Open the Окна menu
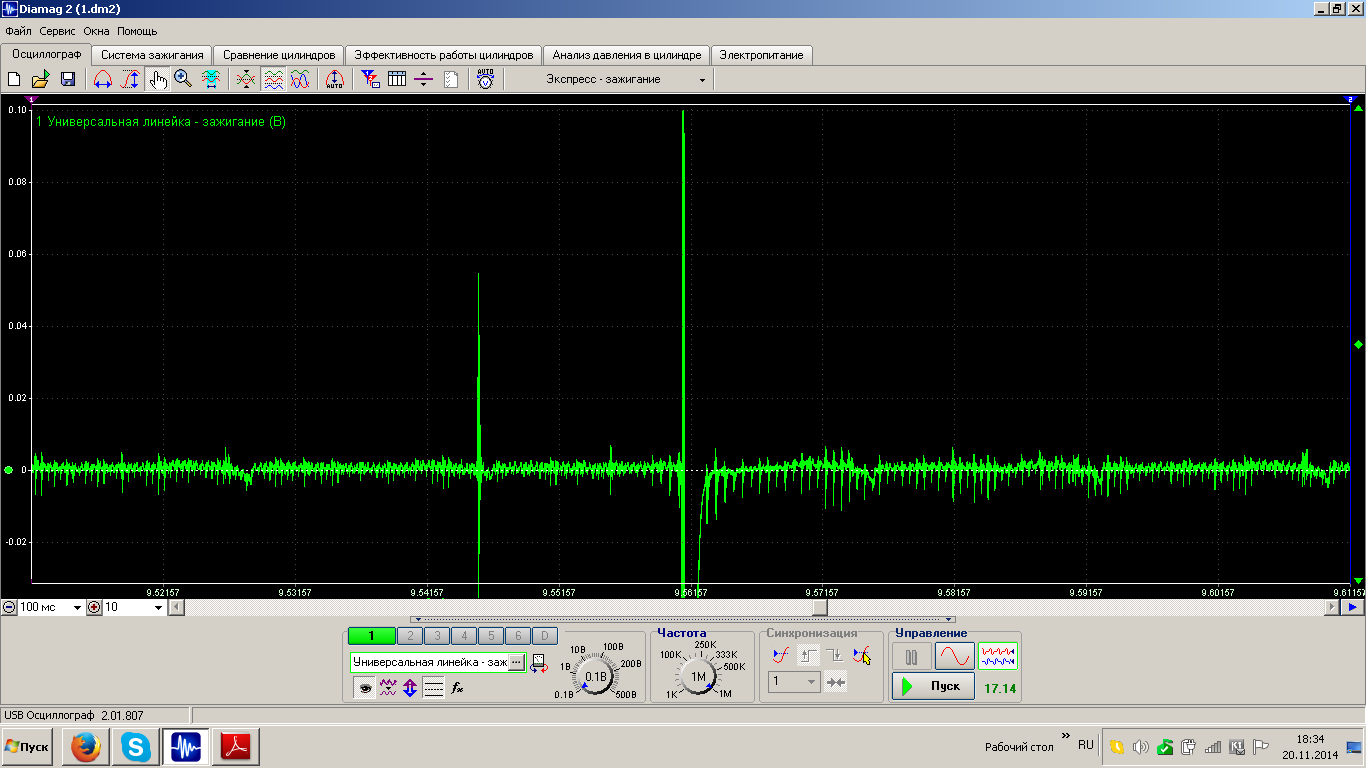This screenshot has height=768, width=1366. click(x=96, y=31)
